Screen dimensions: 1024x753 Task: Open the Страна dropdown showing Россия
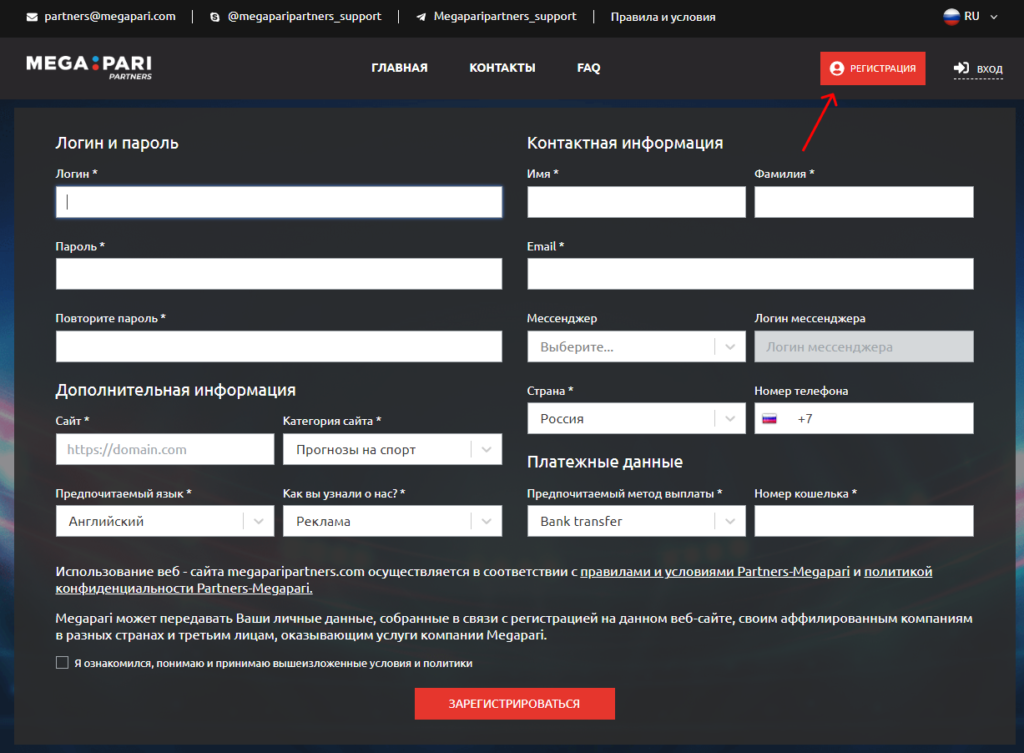coord(636,419)
